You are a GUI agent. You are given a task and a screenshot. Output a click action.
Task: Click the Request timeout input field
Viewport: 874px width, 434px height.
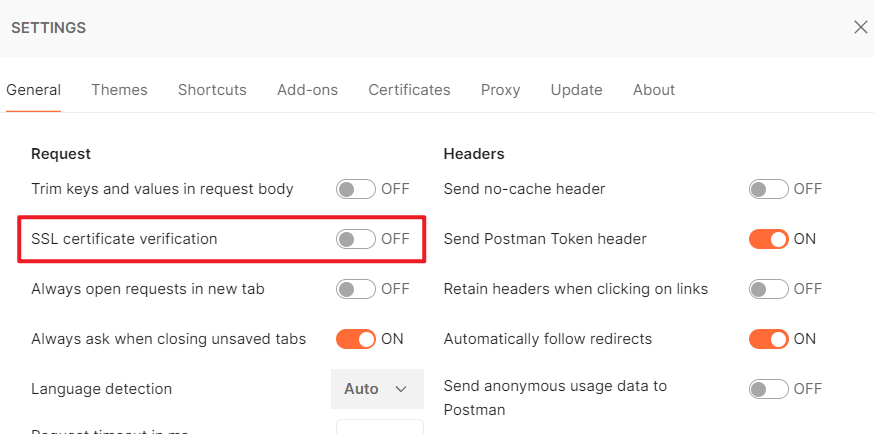[379, 428]
